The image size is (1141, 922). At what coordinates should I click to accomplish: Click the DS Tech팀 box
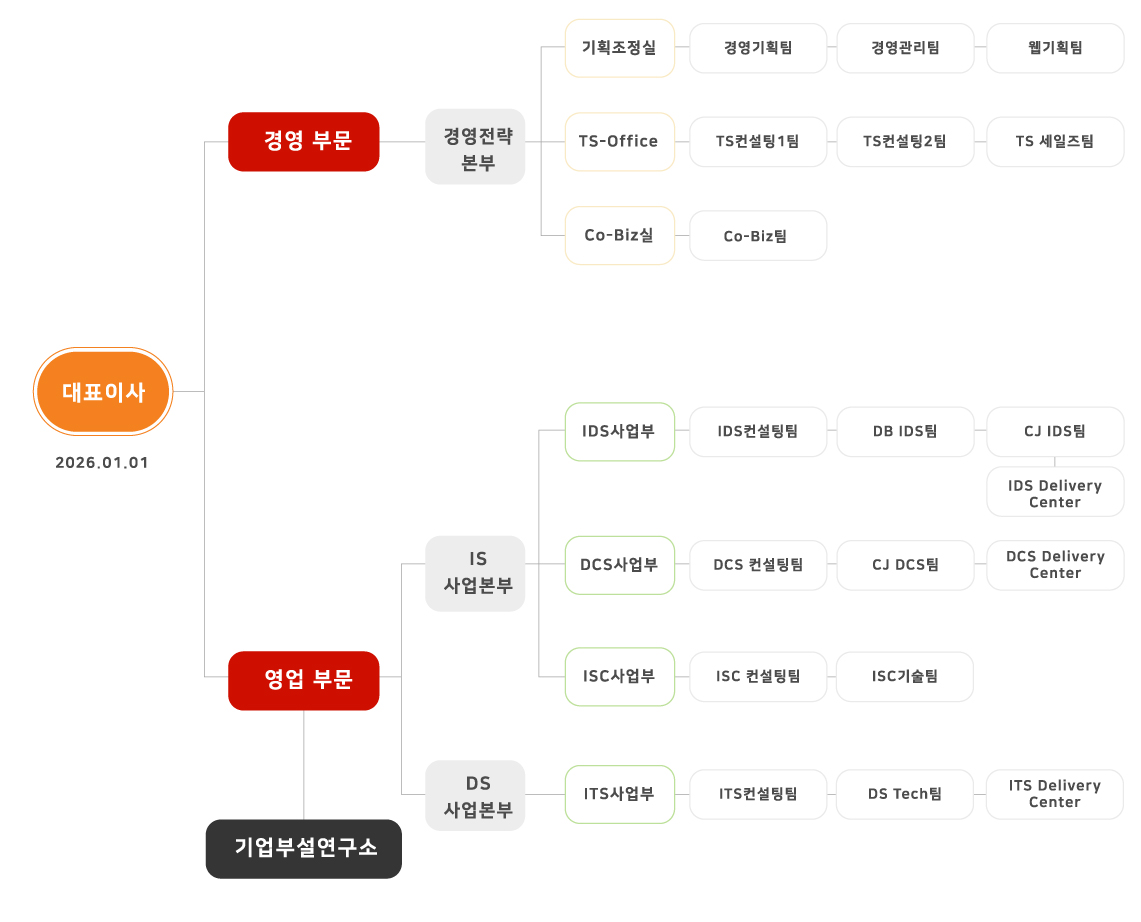tap(905, 795)
